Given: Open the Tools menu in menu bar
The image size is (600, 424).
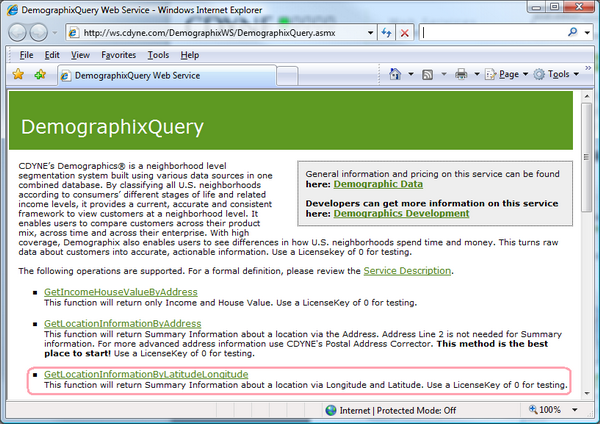Looking at the screenshot, I should [x=158, y=55].
